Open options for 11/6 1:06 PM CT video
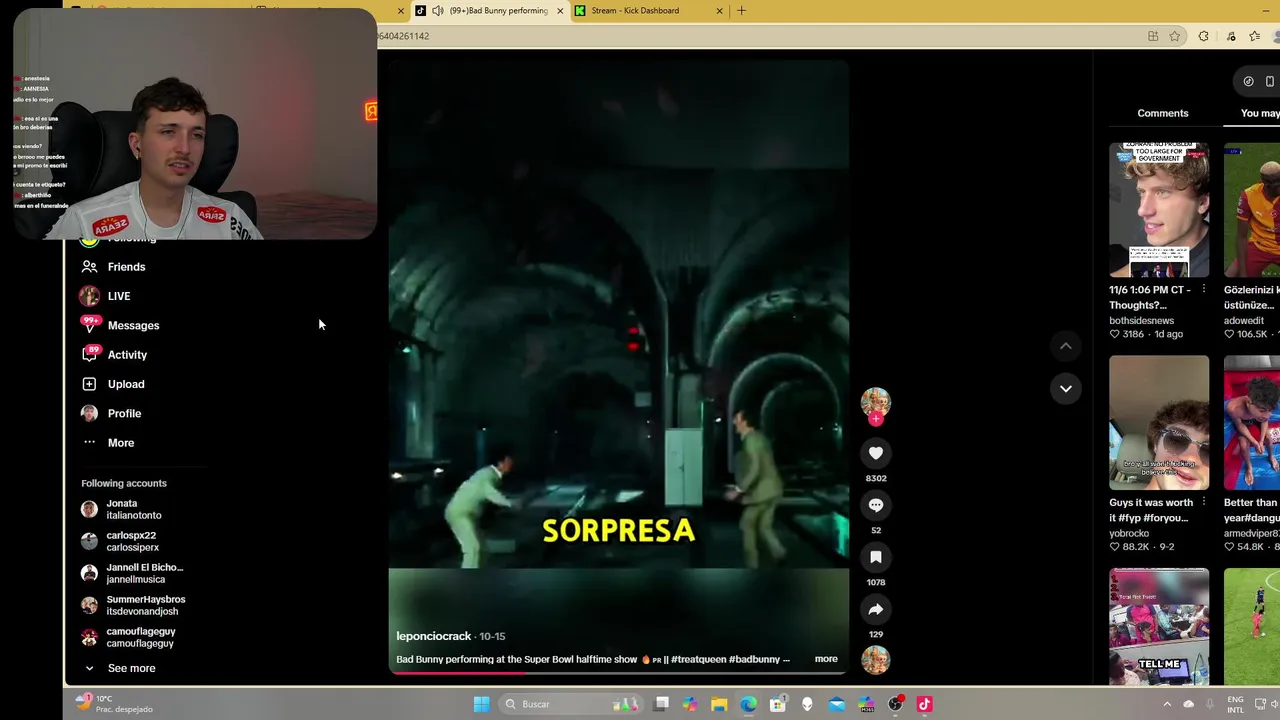This screenshot has width=1280, height=720. 1203,289
